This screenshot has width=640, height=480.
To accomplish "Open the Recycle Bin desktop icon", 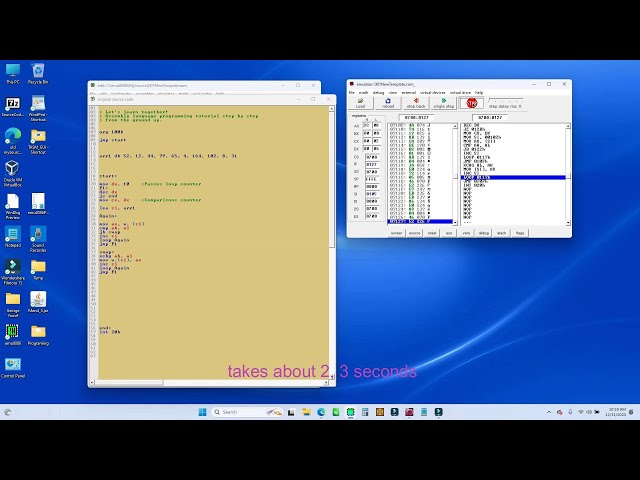I will tap(38, 73).
